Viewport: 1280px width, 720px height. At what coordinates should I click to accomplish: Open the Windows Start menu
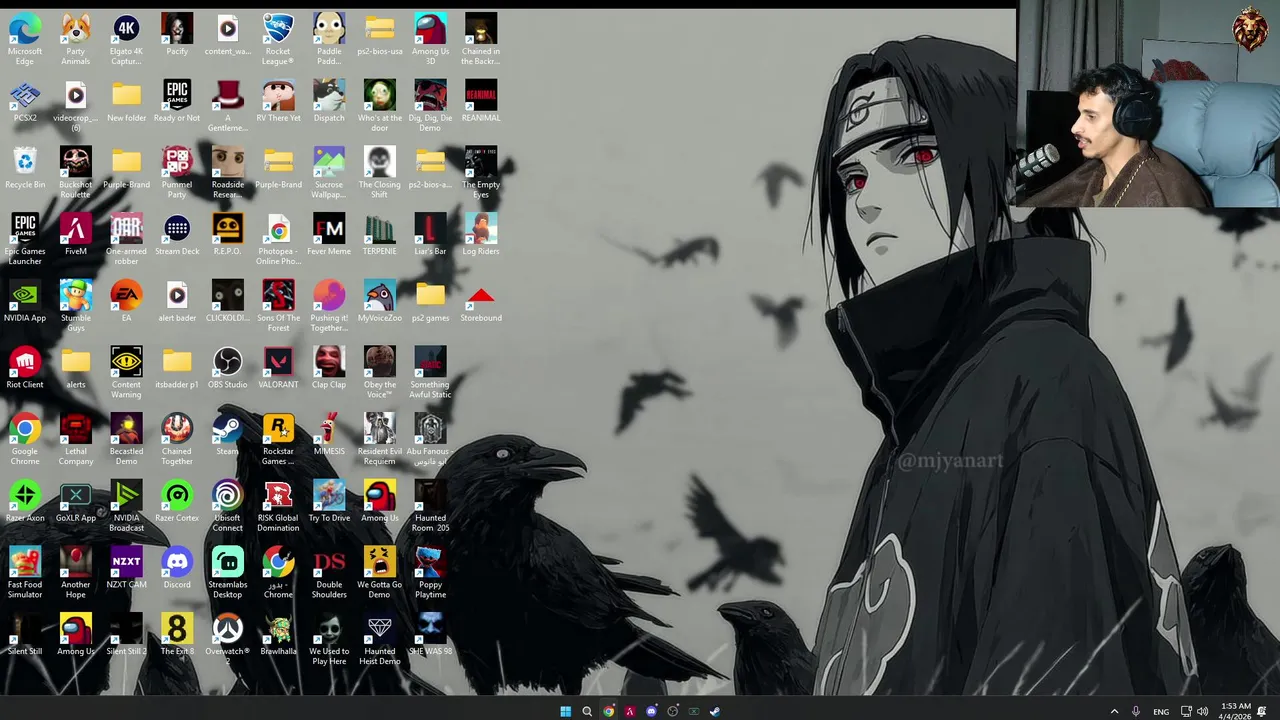[565, 711]
